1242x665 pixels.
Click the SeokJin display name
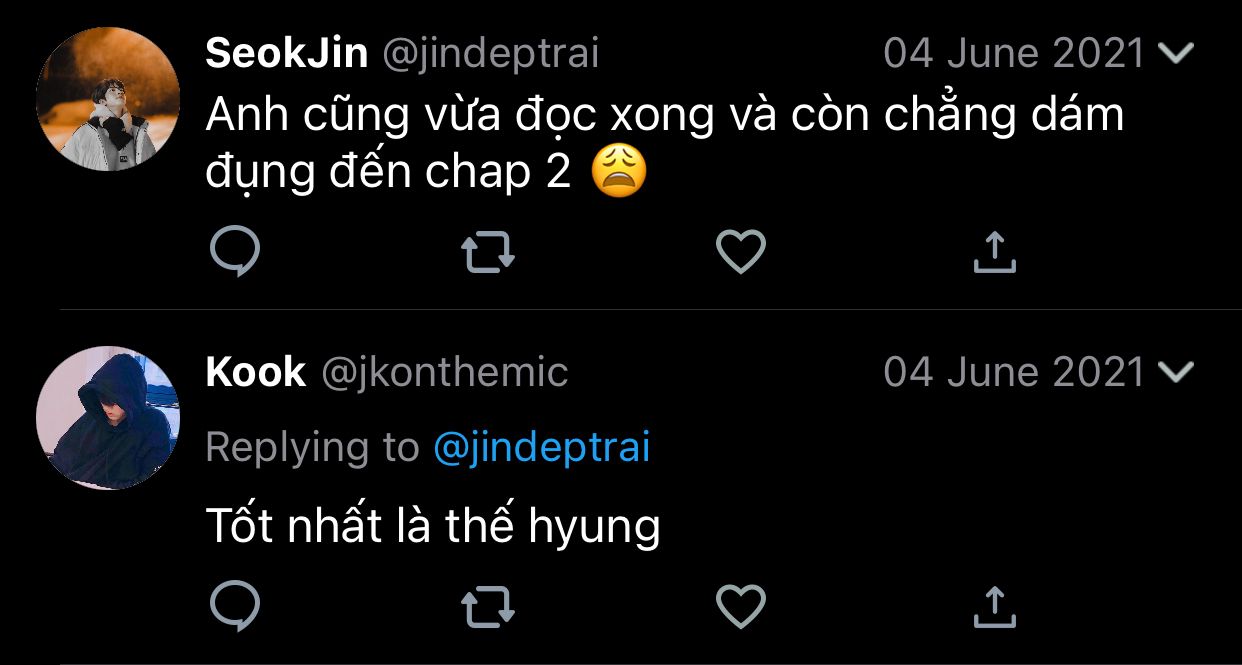[x=286, y=53]
